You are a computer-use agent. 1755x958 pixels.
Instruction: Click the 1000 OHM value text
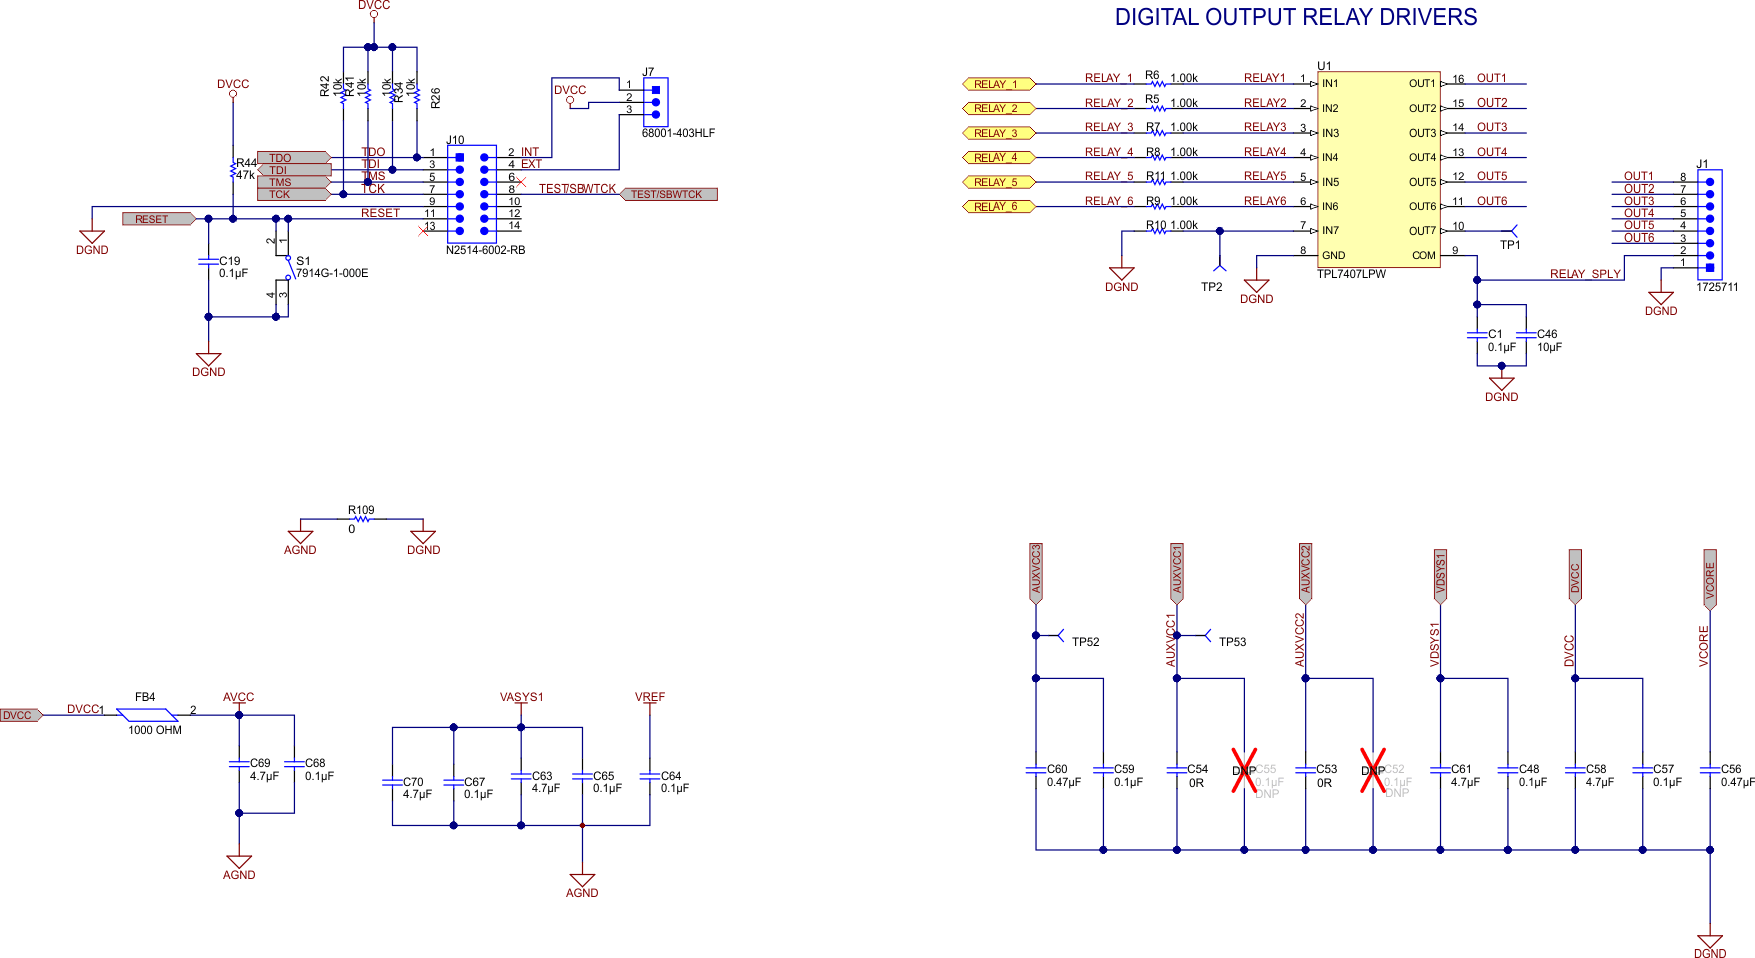pos(155,730)
